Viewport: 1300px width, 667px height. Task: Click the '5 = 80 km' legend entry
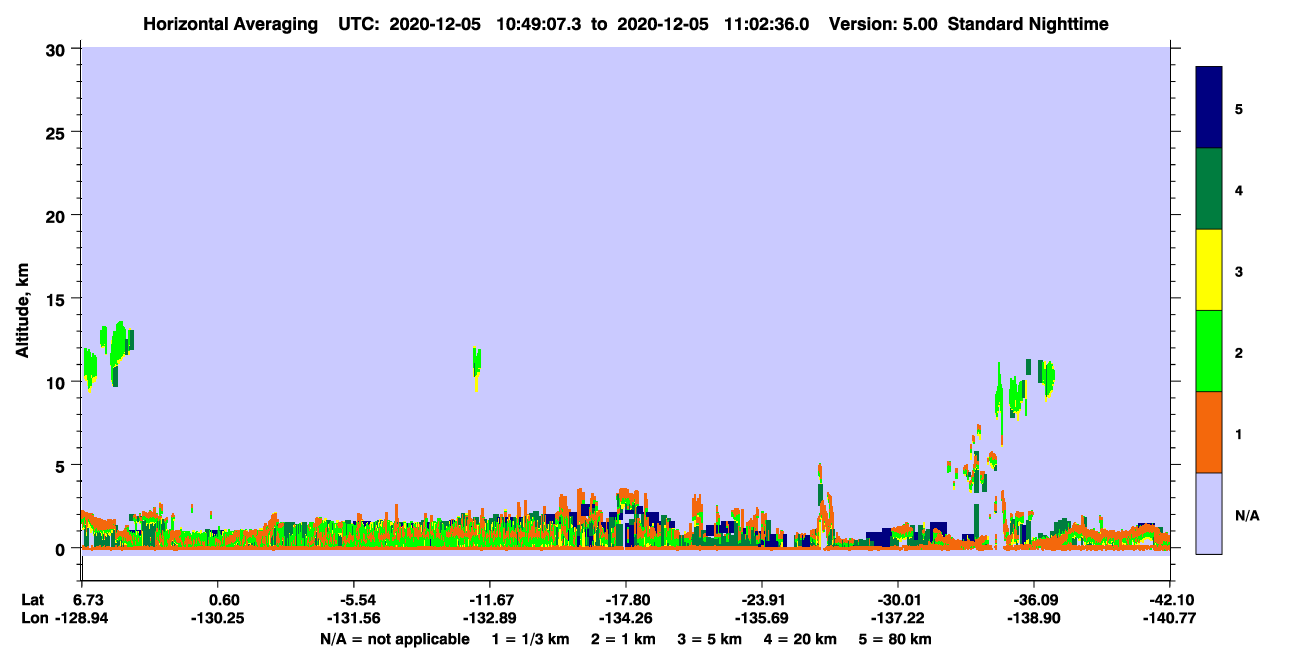coord(895,639)
